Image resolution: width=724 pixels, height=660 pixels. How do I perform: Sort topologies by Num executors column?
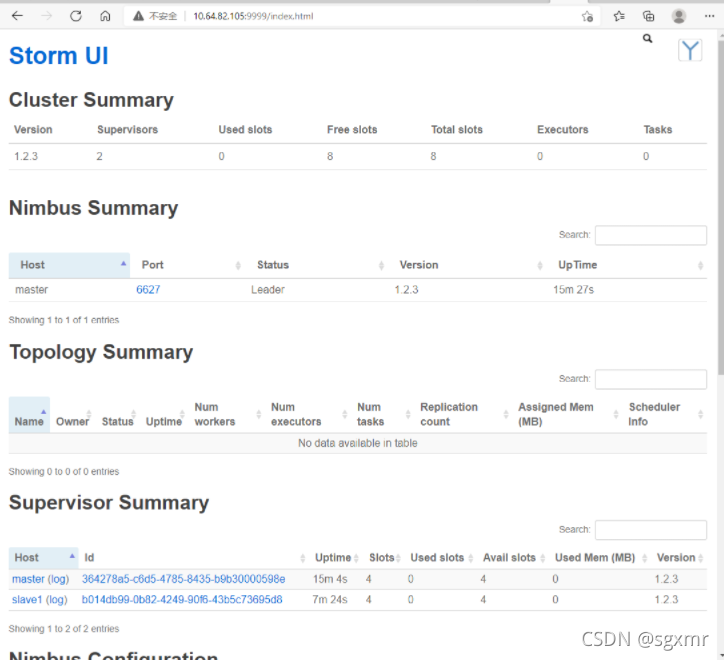308,414
